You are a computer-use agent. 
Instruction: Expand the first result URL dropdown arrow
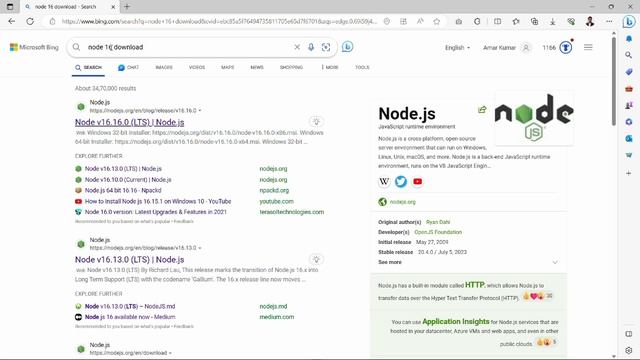pos(200,111)
